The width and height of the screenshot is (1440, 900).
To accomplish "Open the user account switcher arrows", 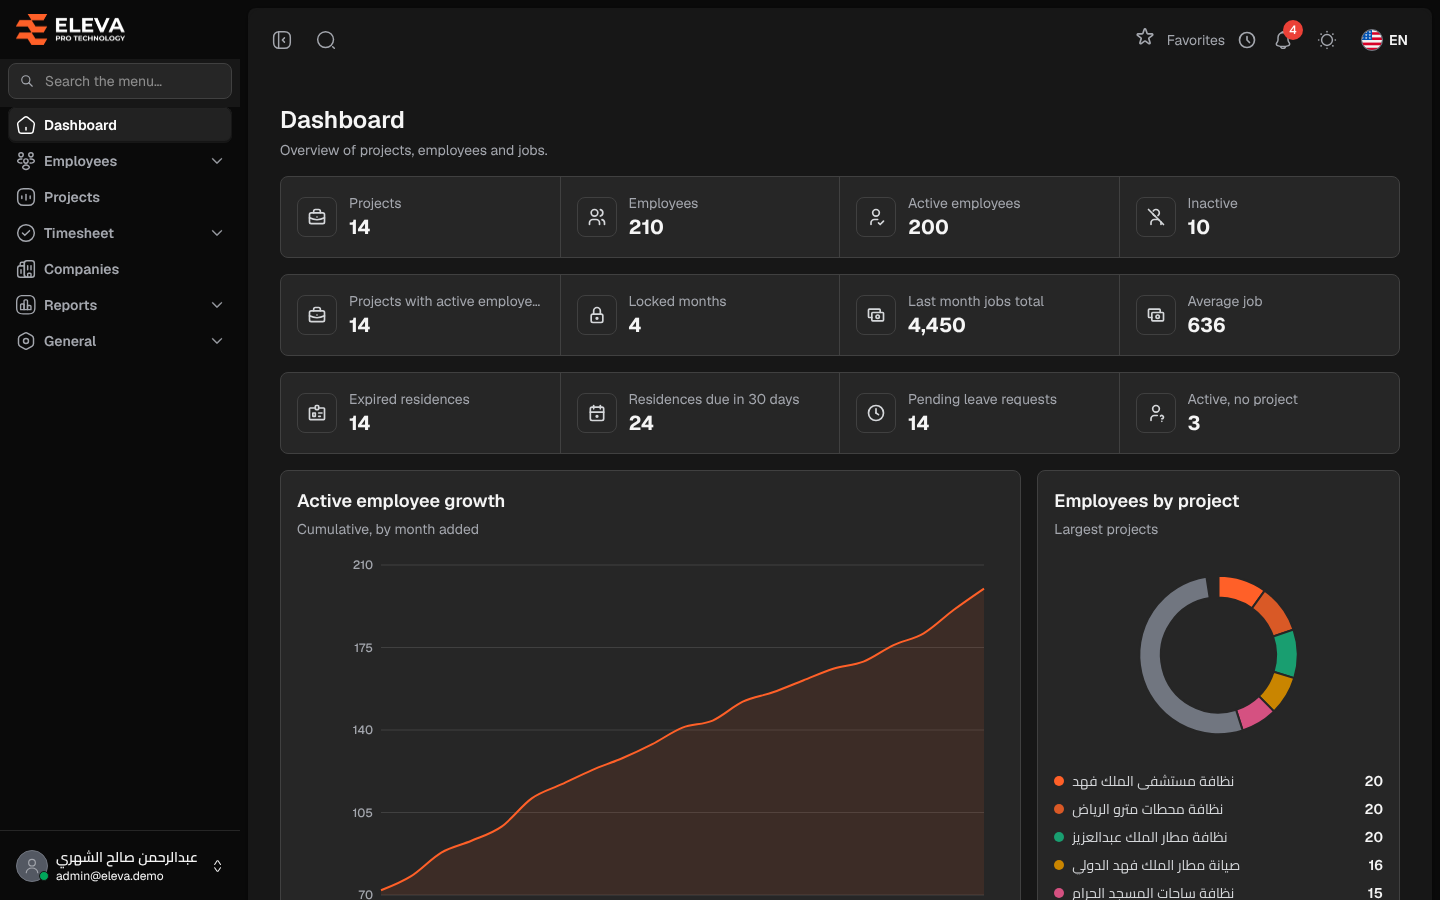I will pos(217,866).
